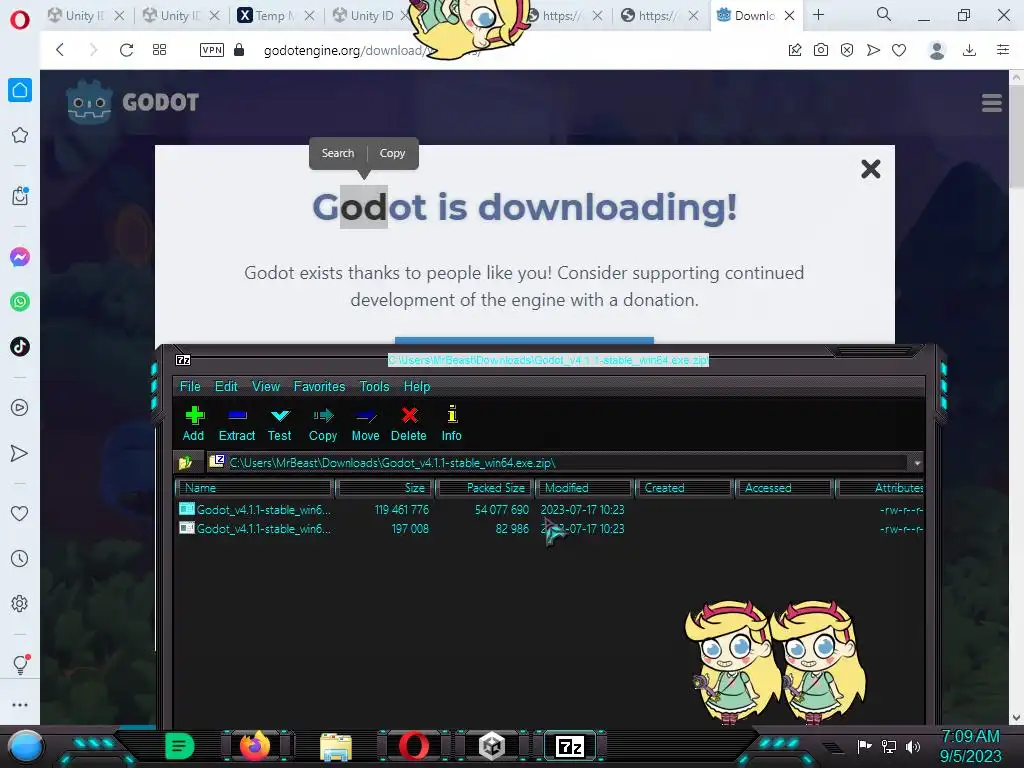
Task: Click Copy in the selection popup
Action: coord(392,153)
